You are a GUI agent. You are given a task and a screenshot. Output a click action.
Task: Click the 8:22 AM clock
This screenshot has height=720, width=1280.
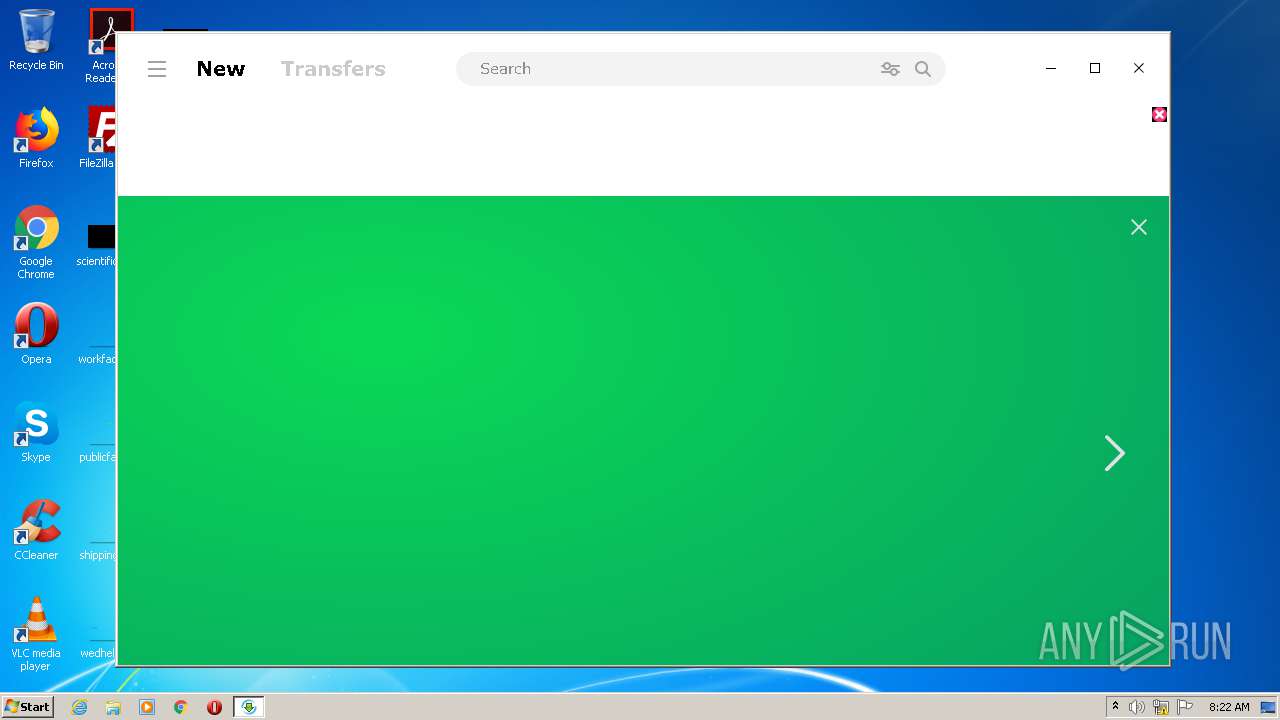(x=1229, y=707)
